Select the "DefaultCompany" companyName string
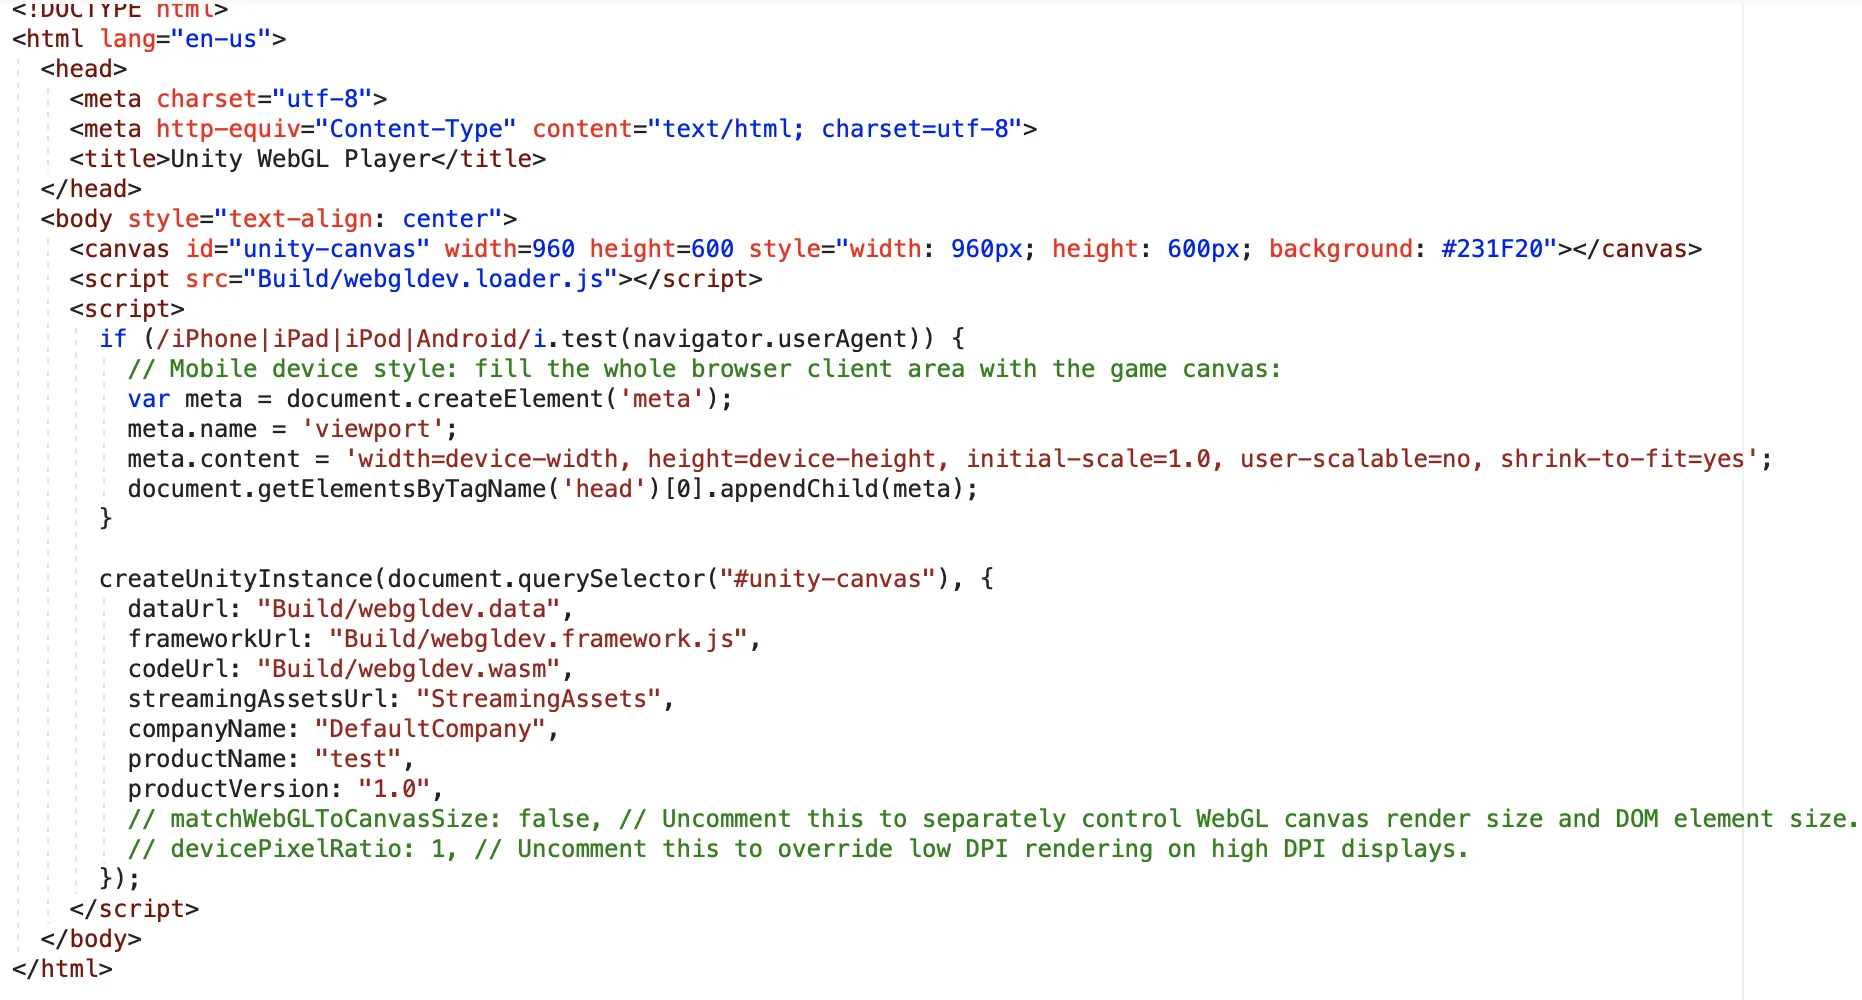Screen dimensions: 1862x1000 [430, 729]
